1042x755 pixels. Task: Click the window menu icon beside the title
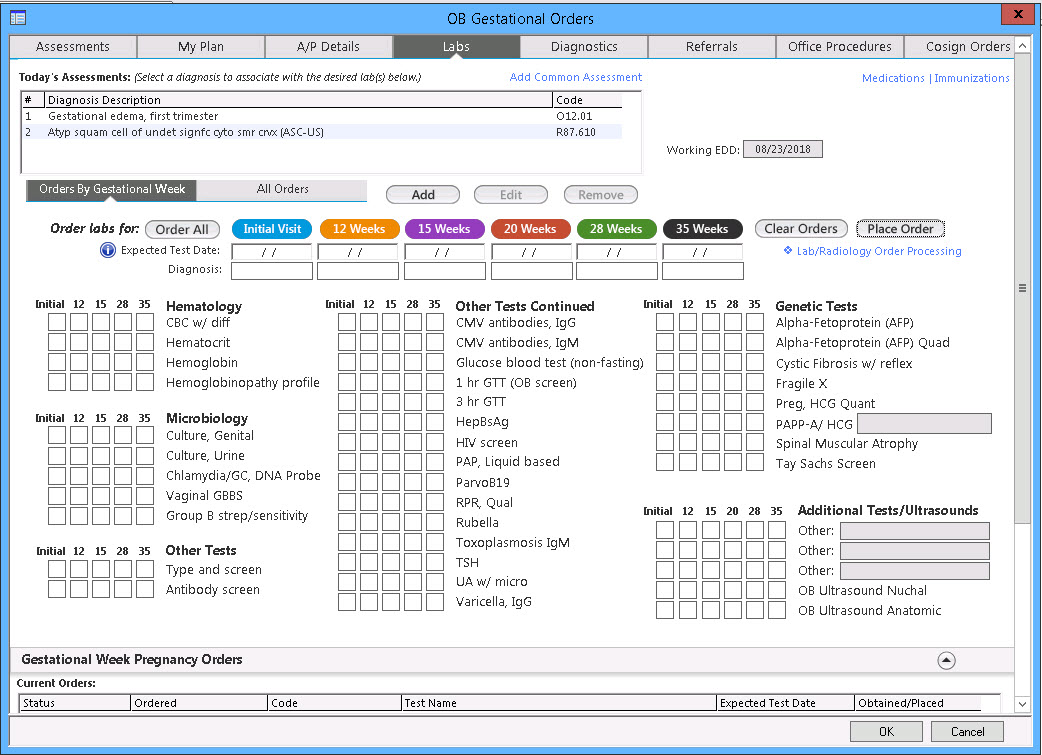(18, 18)
